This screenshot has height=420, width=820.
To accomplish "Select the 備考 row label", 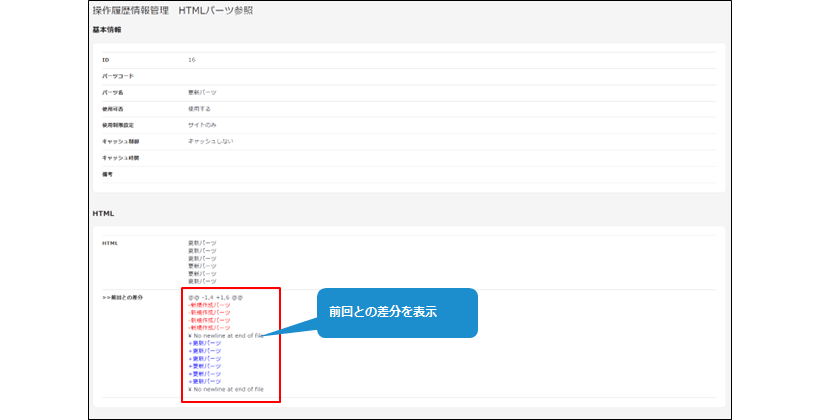I will 108,174.
